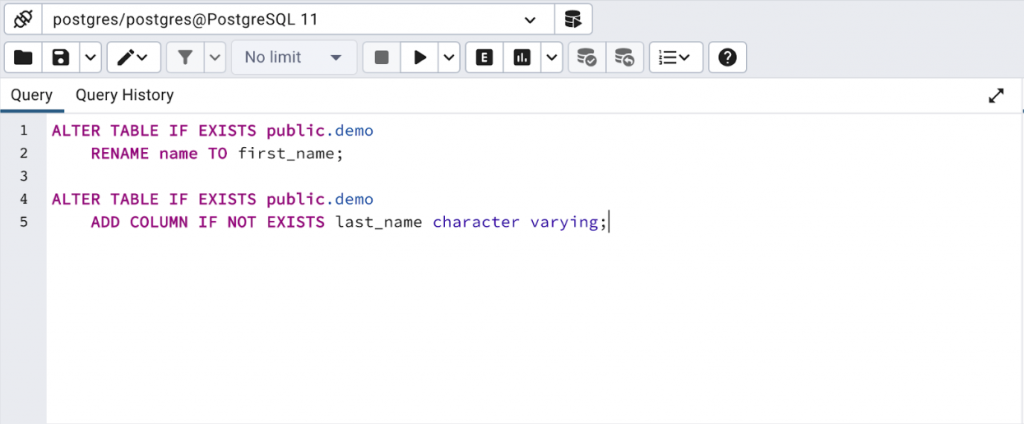The width and height of the screenshot is (1024, 424).
Task: Click the Explain (E) button
Action: point(485,58)
